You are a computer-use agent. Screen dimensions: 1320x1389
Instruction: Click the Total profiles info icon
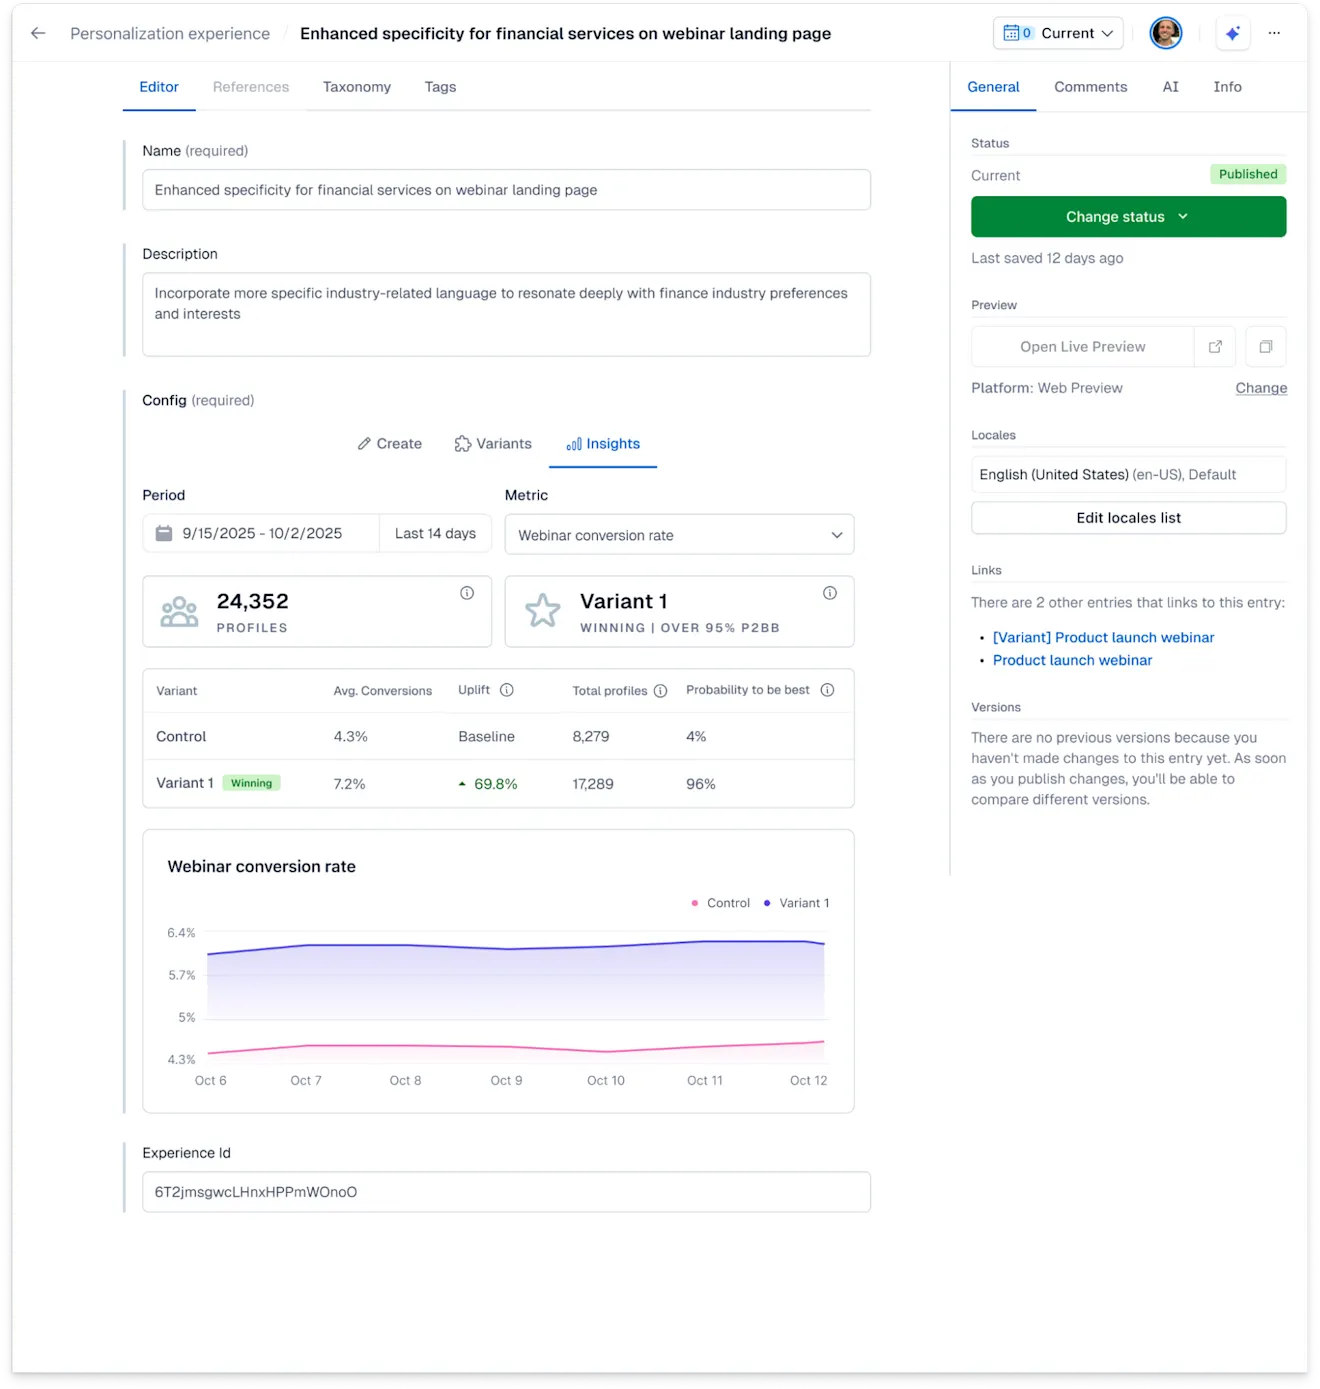pyautogui.click(x=660, y=691)
